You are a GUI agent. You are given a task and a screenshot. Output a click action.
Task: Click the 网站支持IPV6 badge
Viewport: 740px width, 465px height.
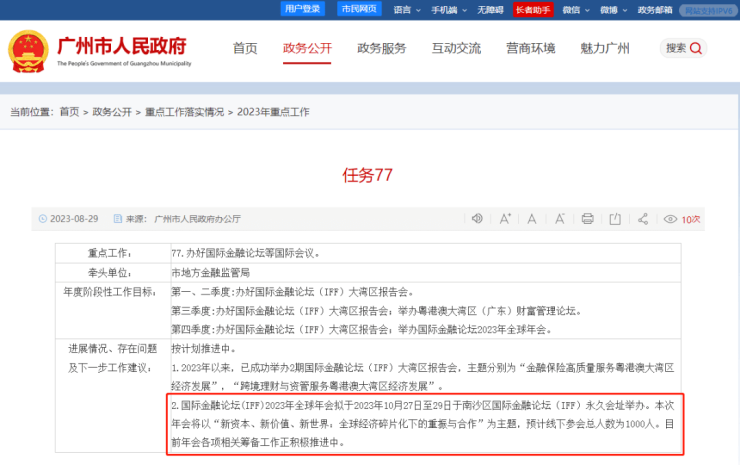click(x=708, y=10)
